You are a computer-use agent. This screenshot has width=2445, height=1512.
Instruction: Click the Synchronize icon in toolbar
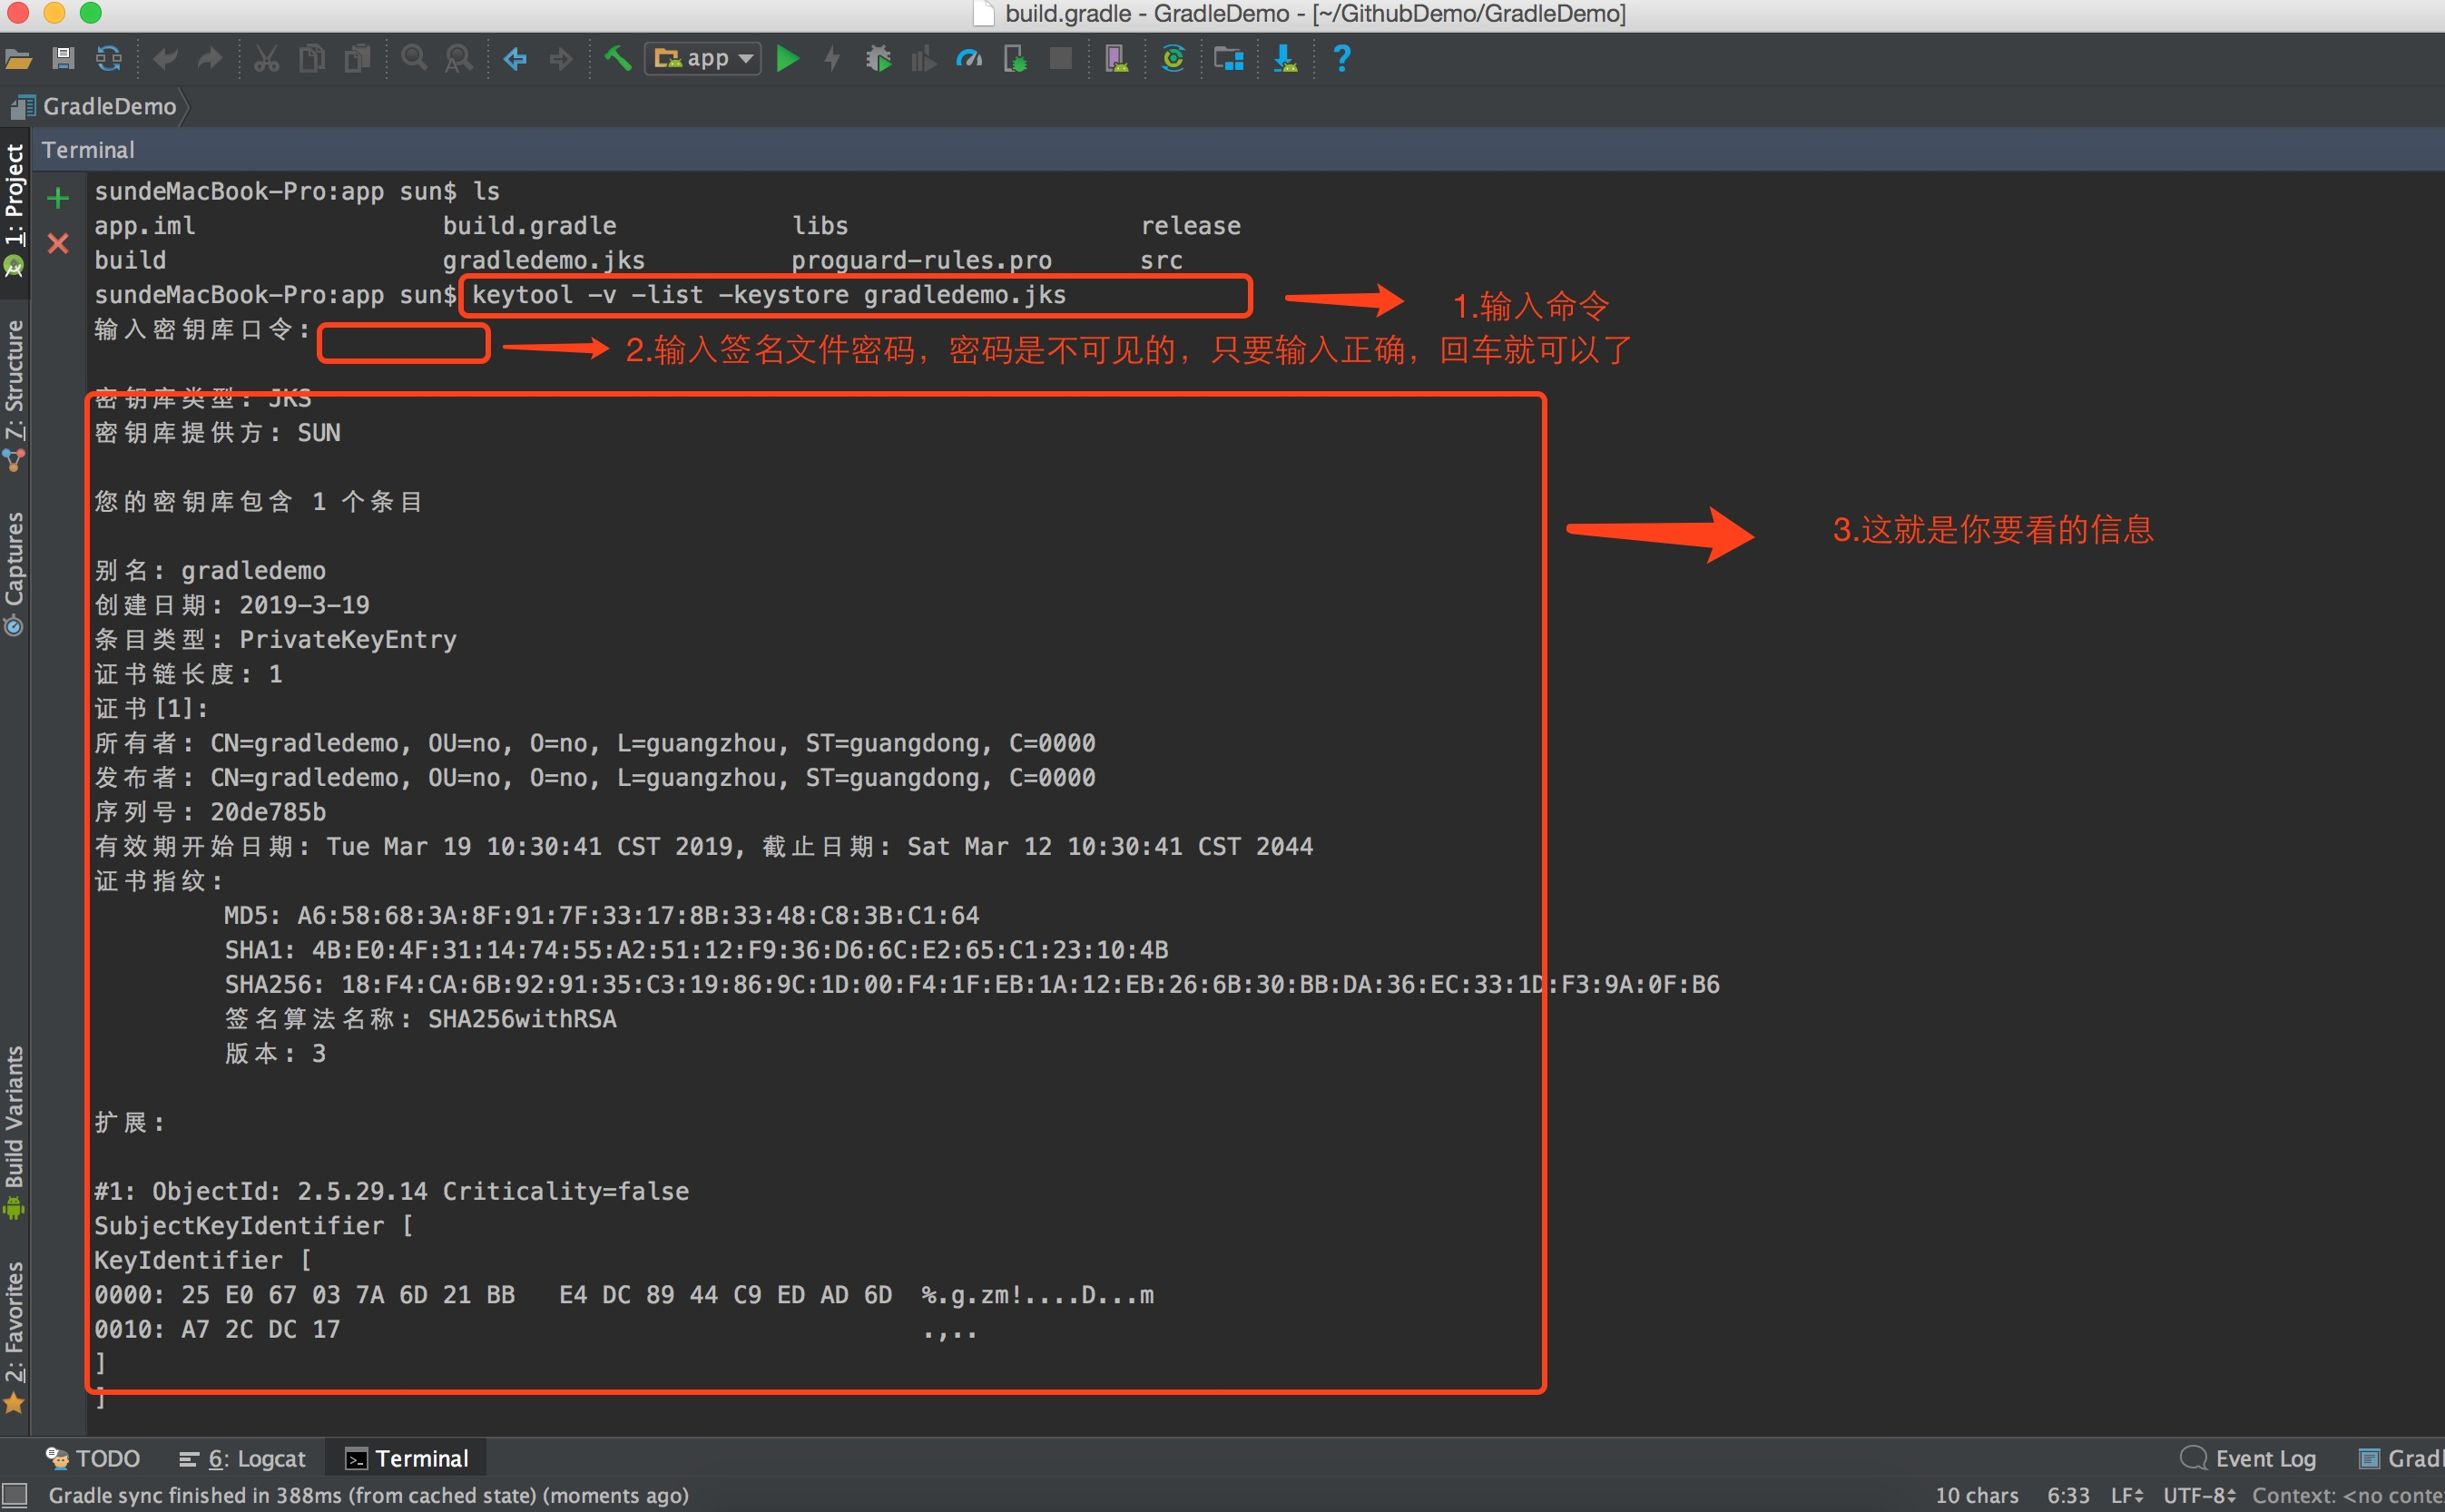point(108,59)
